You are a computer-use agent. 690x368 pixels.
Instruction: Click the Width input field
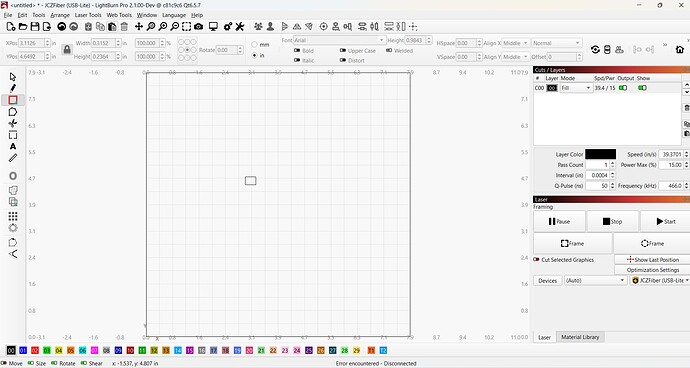(103, 43)
